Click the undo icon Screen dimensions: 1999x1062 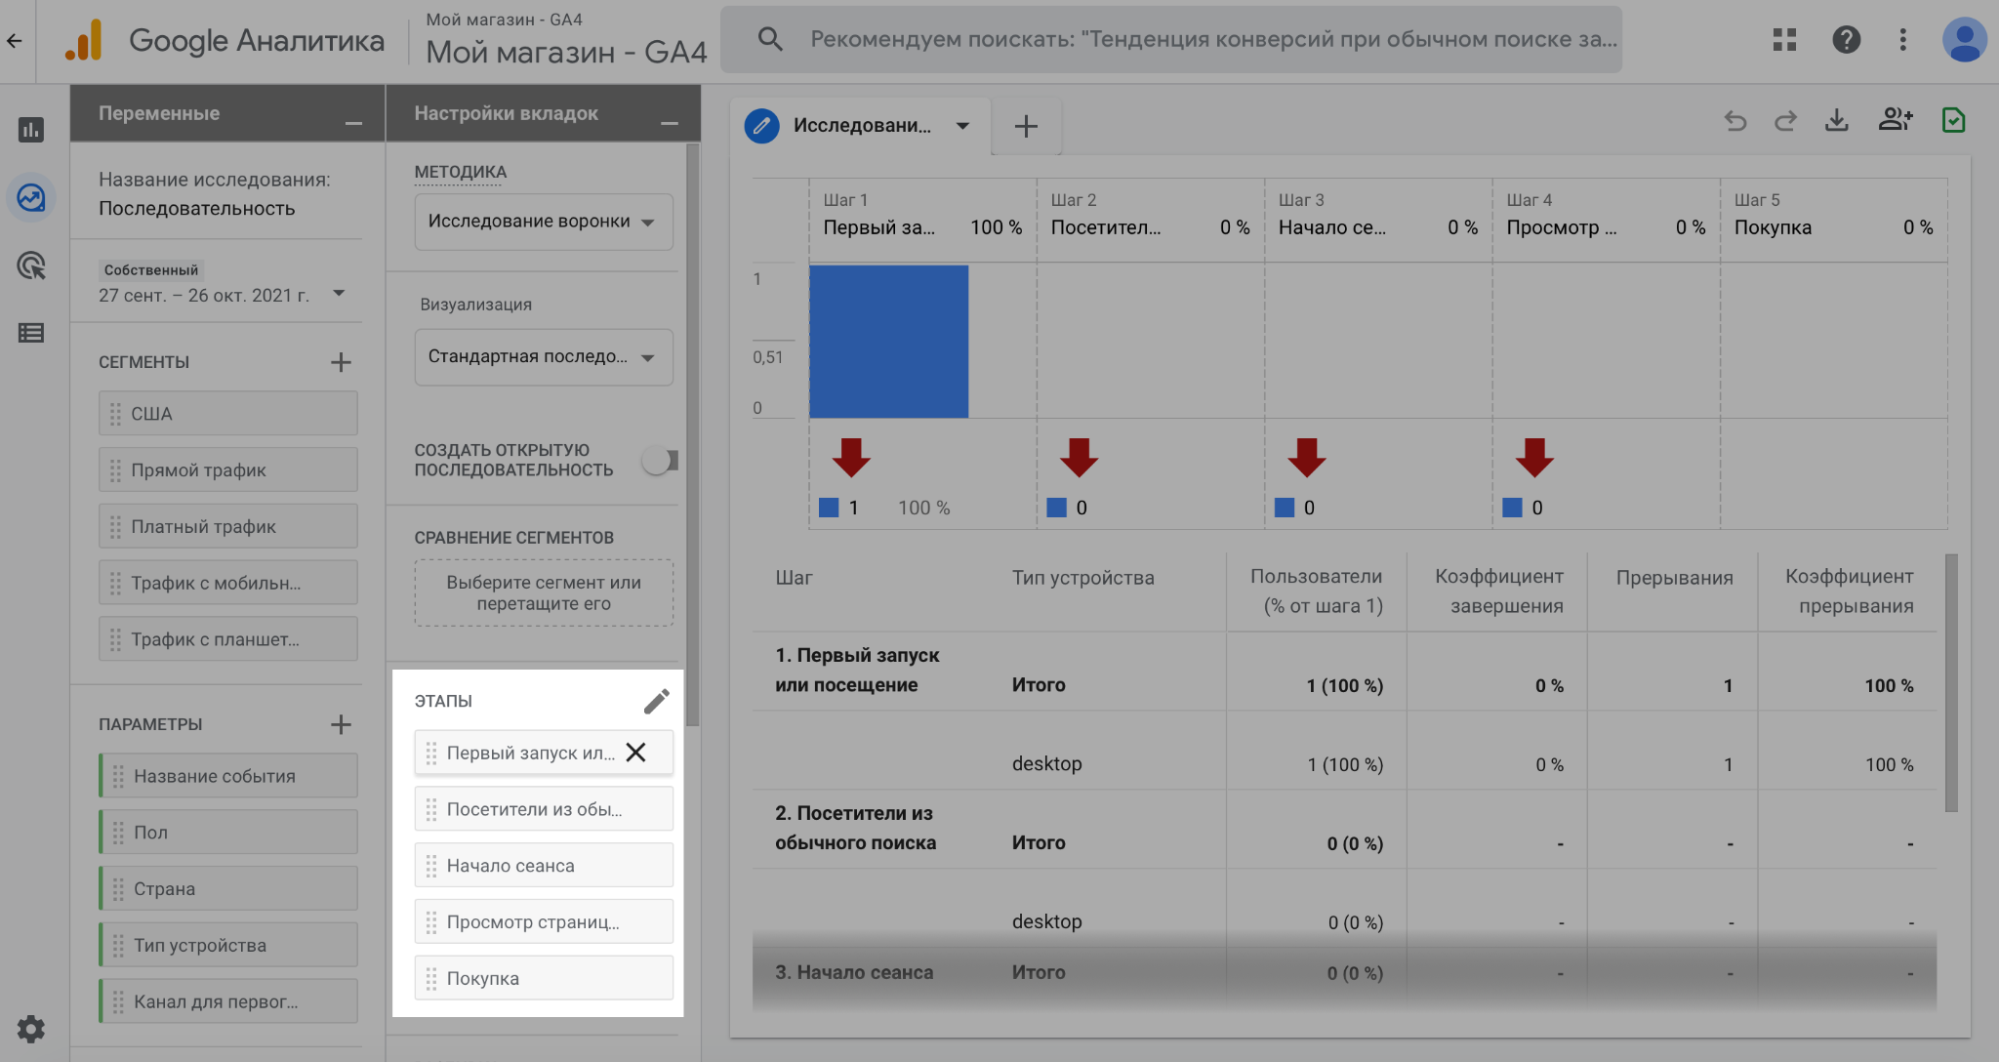(1736, 121)
